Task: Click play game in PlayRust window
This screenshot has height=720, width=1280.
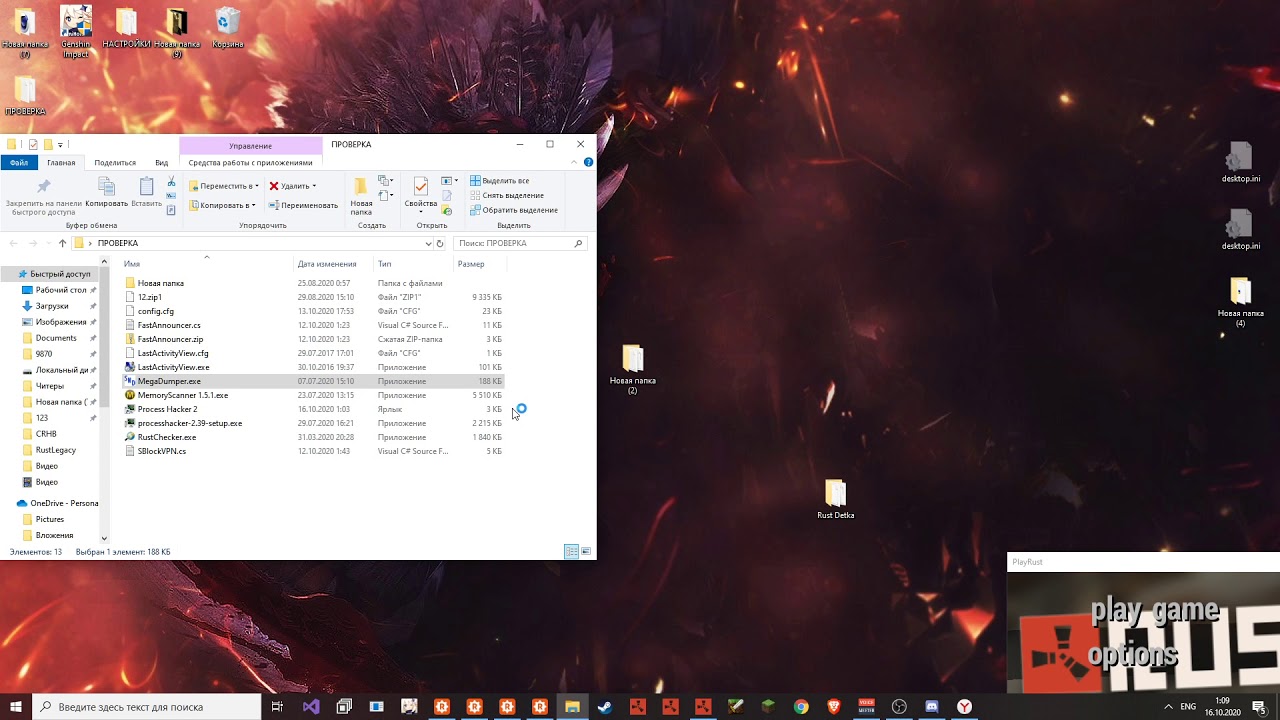Action: tap(1155, 610)
